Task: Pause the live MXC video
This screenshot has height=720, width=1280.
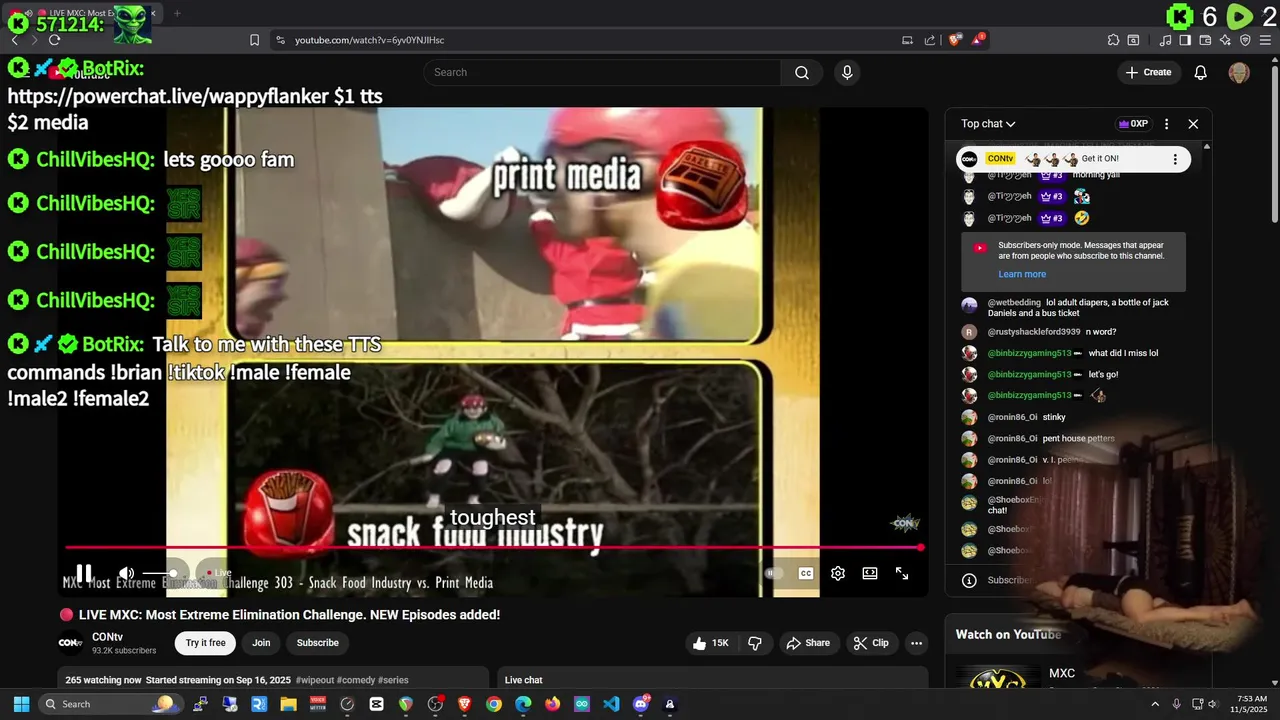Action: [84, 573]
